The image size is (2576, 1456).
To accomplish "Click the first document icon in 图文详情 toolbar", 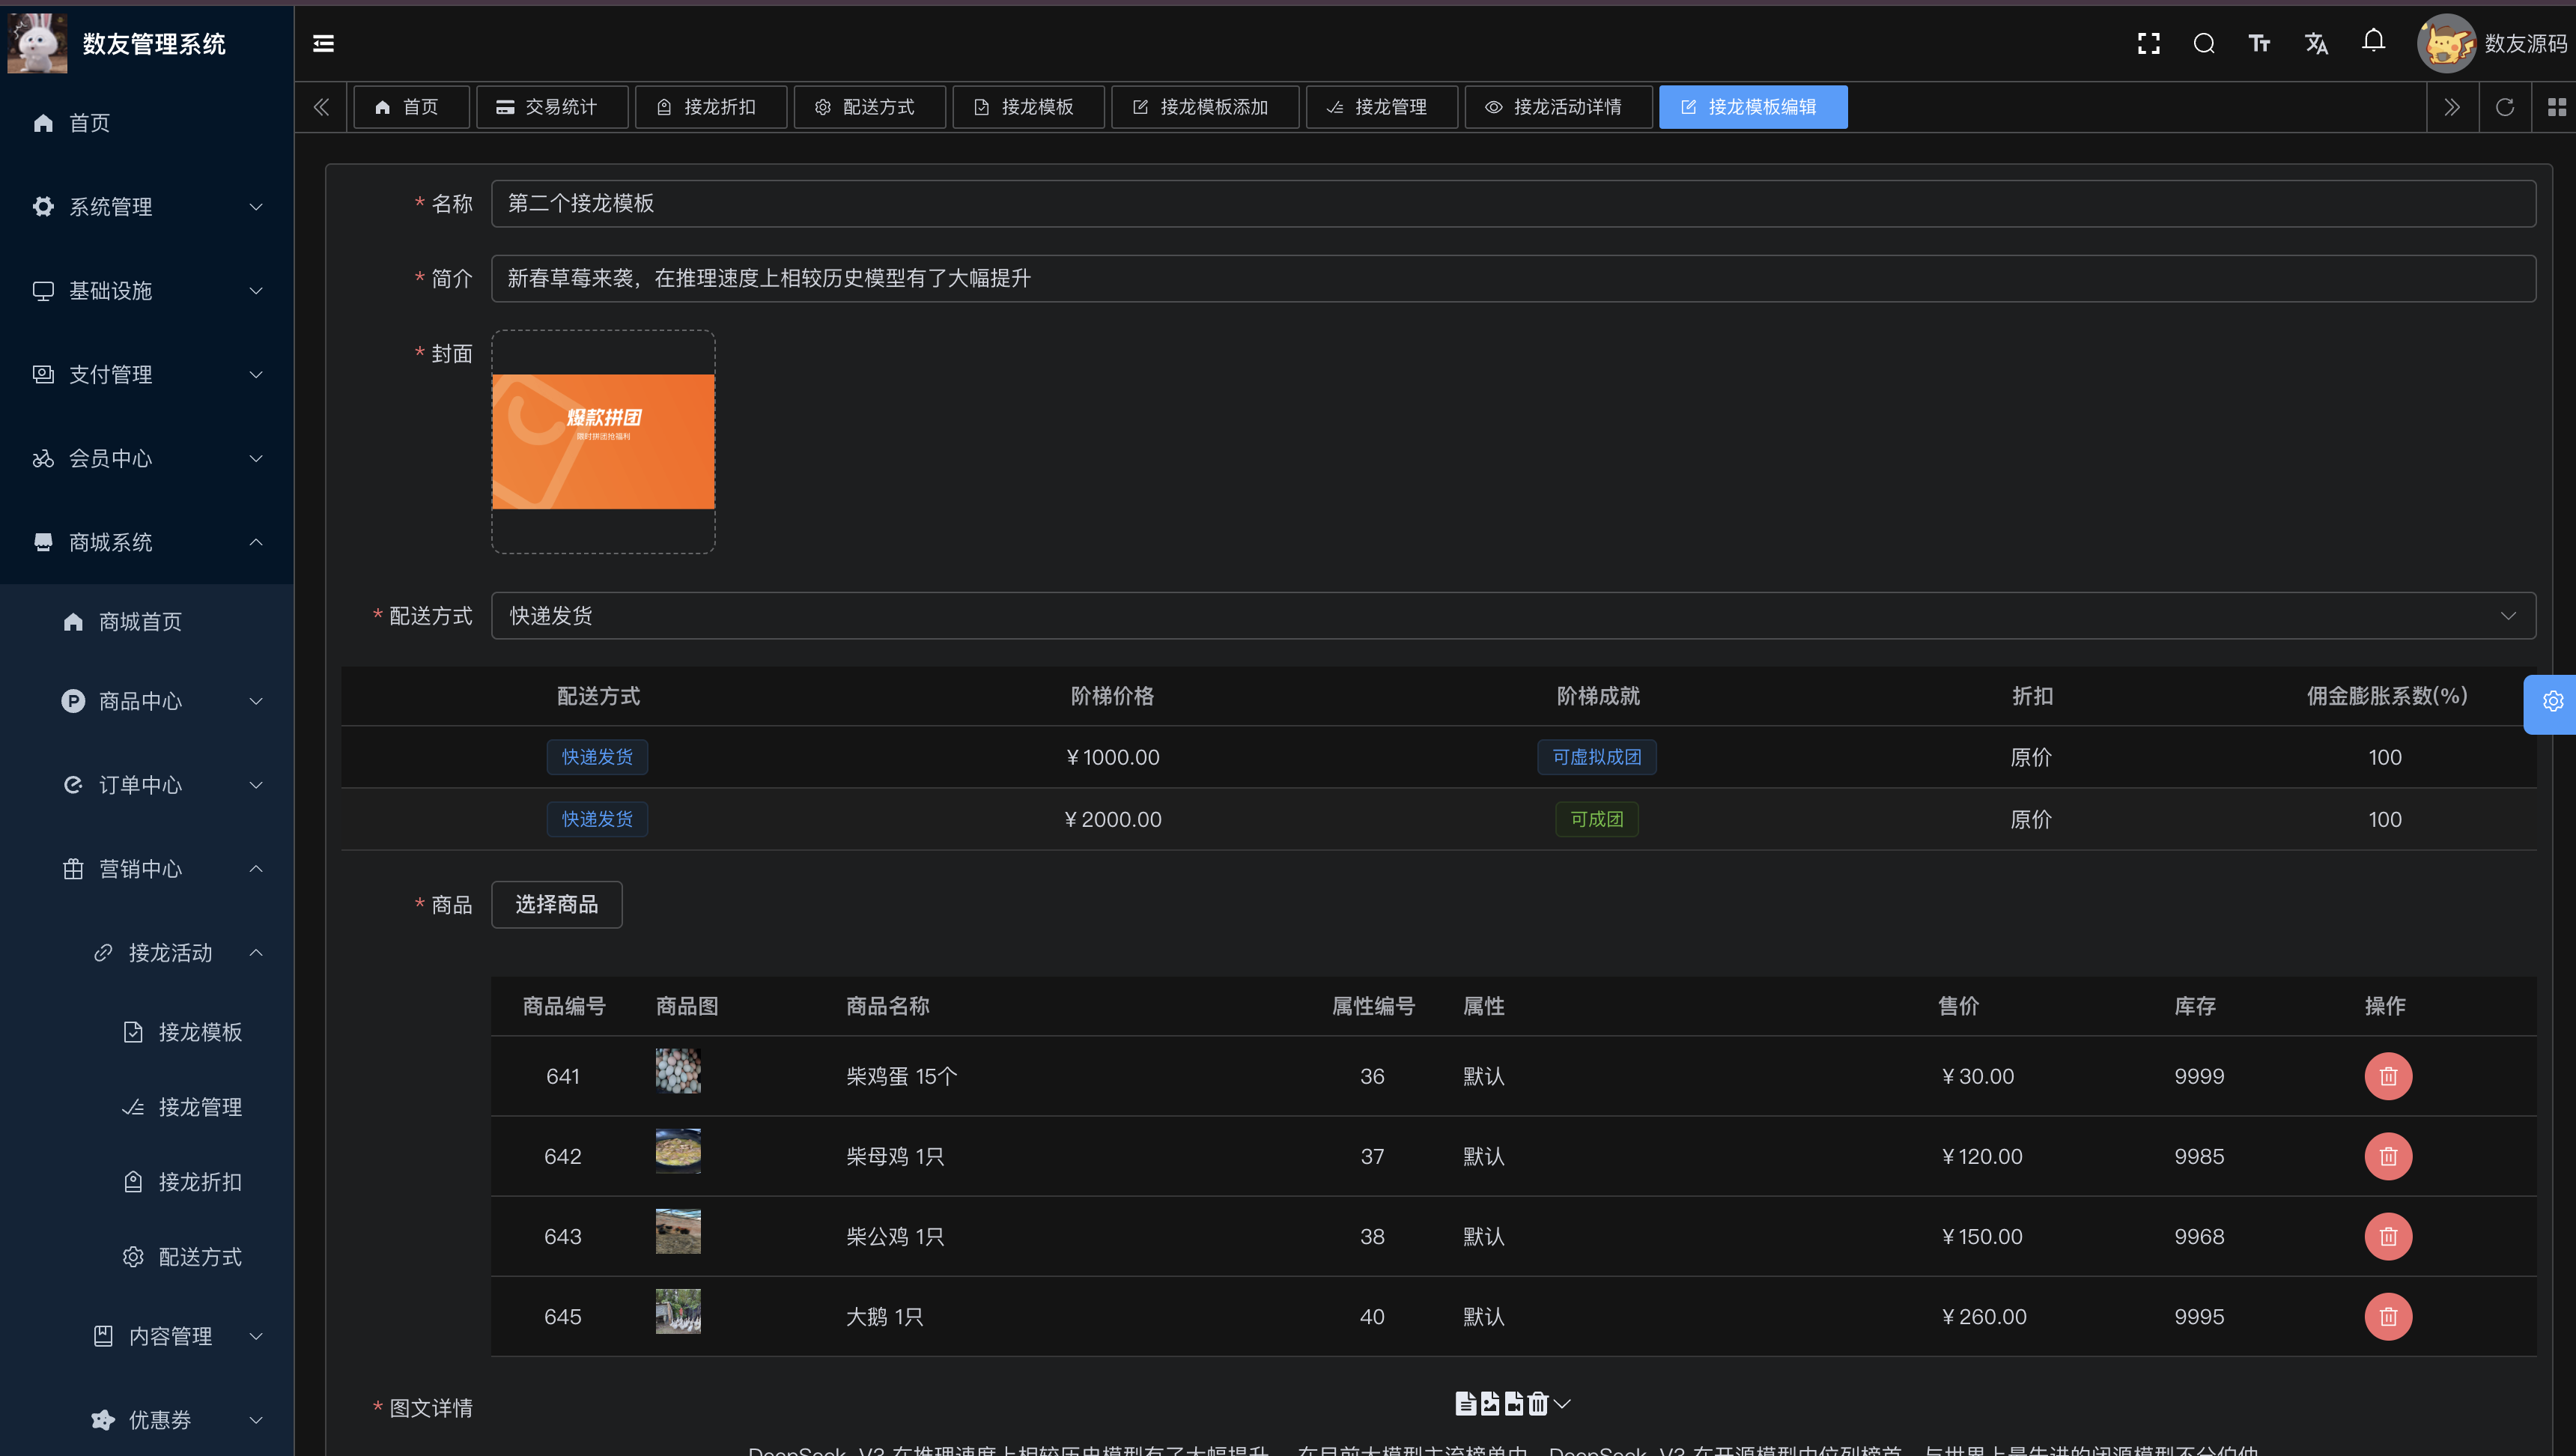I will [1465, 1403].
